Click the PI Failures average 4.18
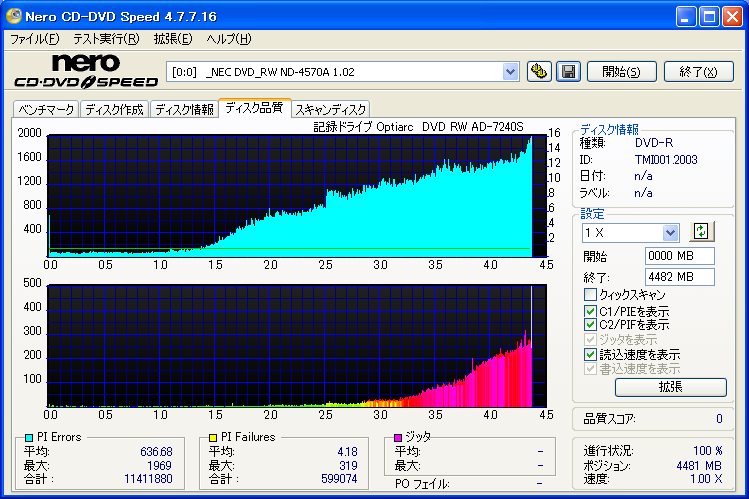This screenshot has width=749, height=499. coord(347,451)
